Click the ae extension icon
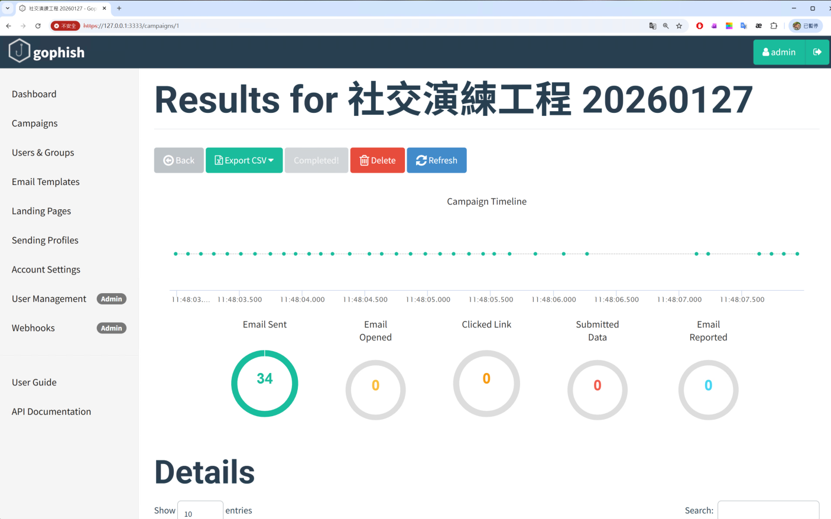 758,25
